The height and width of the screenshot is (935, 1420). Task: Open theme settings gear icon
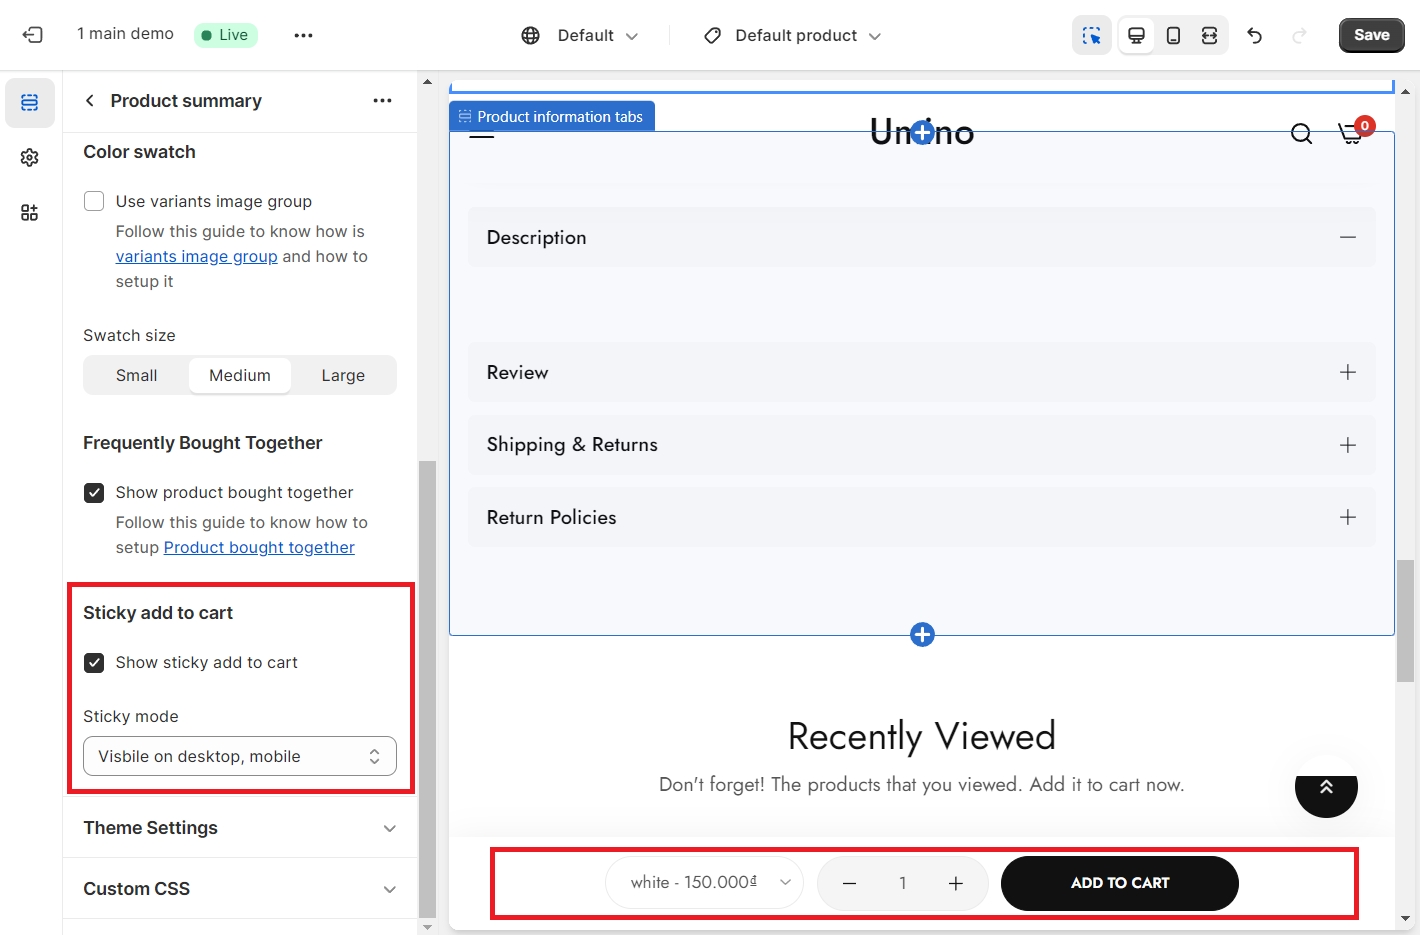click(30, 158)
